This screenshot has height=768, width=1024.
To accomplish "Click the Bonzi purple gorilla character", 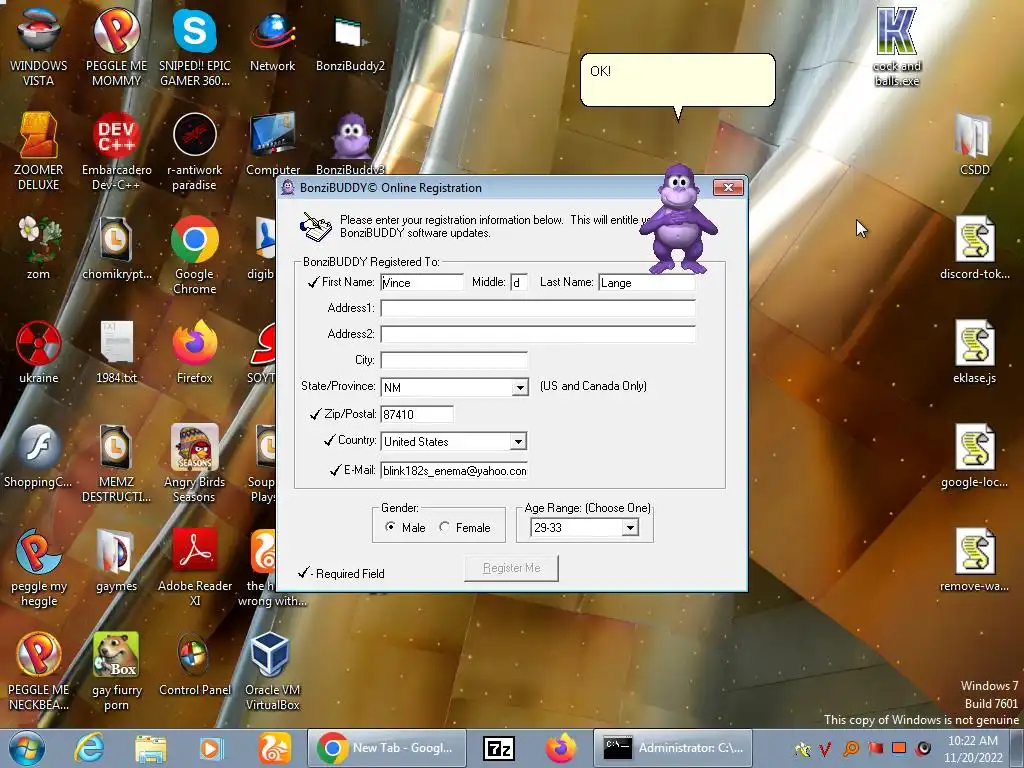I will 678,219.
